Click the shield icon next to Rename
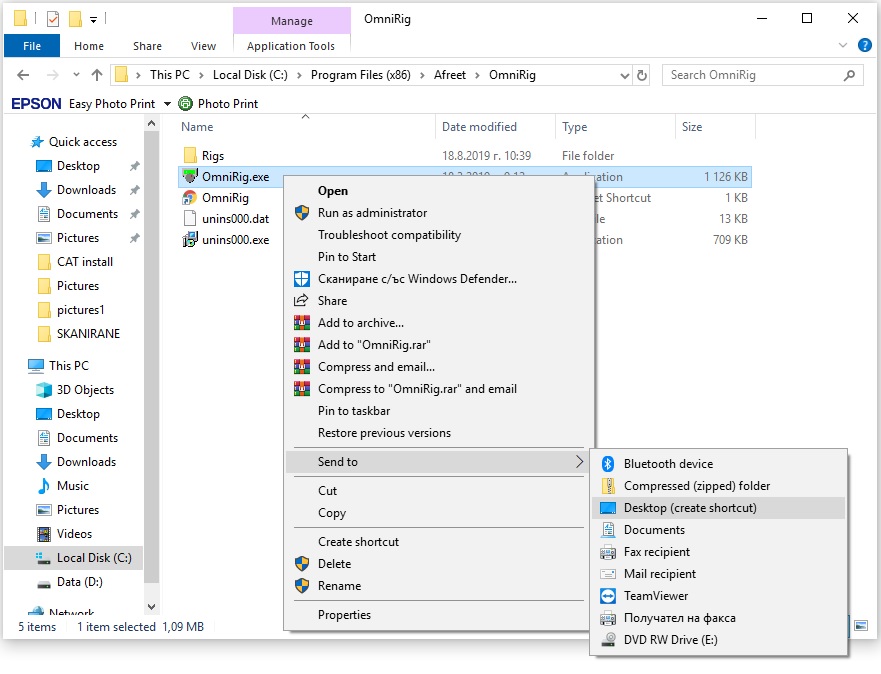The width and height of the screenshot is (881, 674). tap(302, 586)
